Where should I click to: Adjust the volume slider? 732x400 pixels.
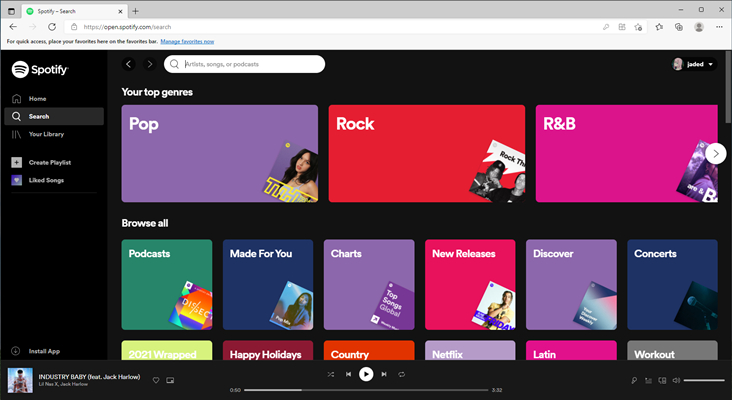pyautogui.click(x=704, y=380)
